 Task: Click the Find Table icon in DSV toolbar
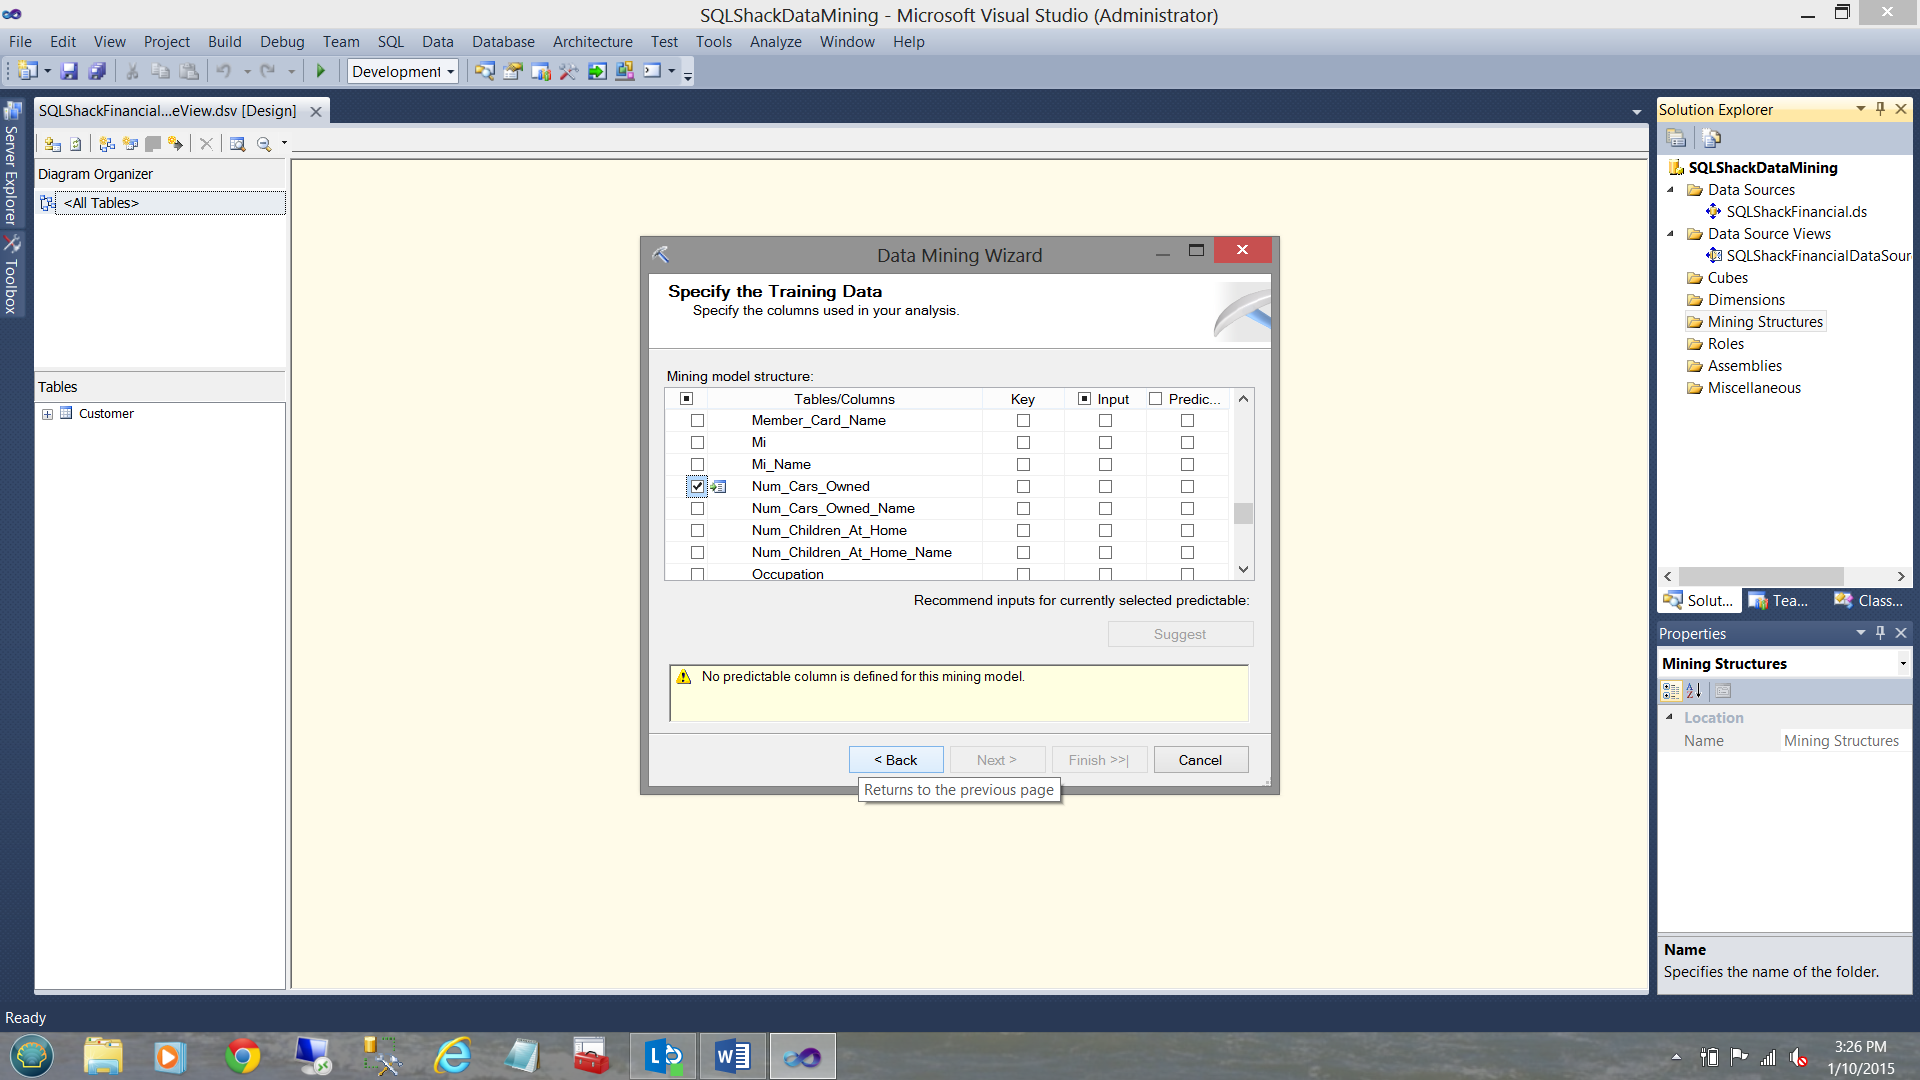coord(237,144)
